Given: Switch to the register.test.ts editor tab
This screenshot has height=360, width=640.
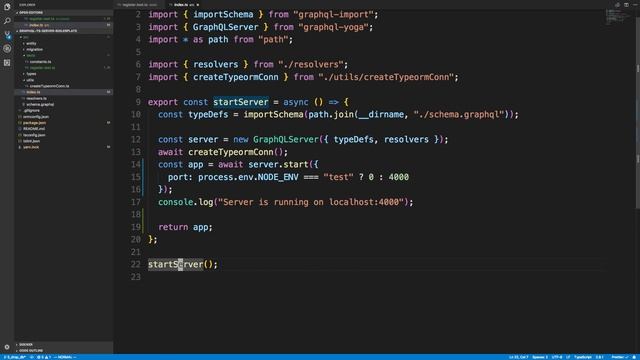Looking at the screenshot, I should click(x=140, y=5).
